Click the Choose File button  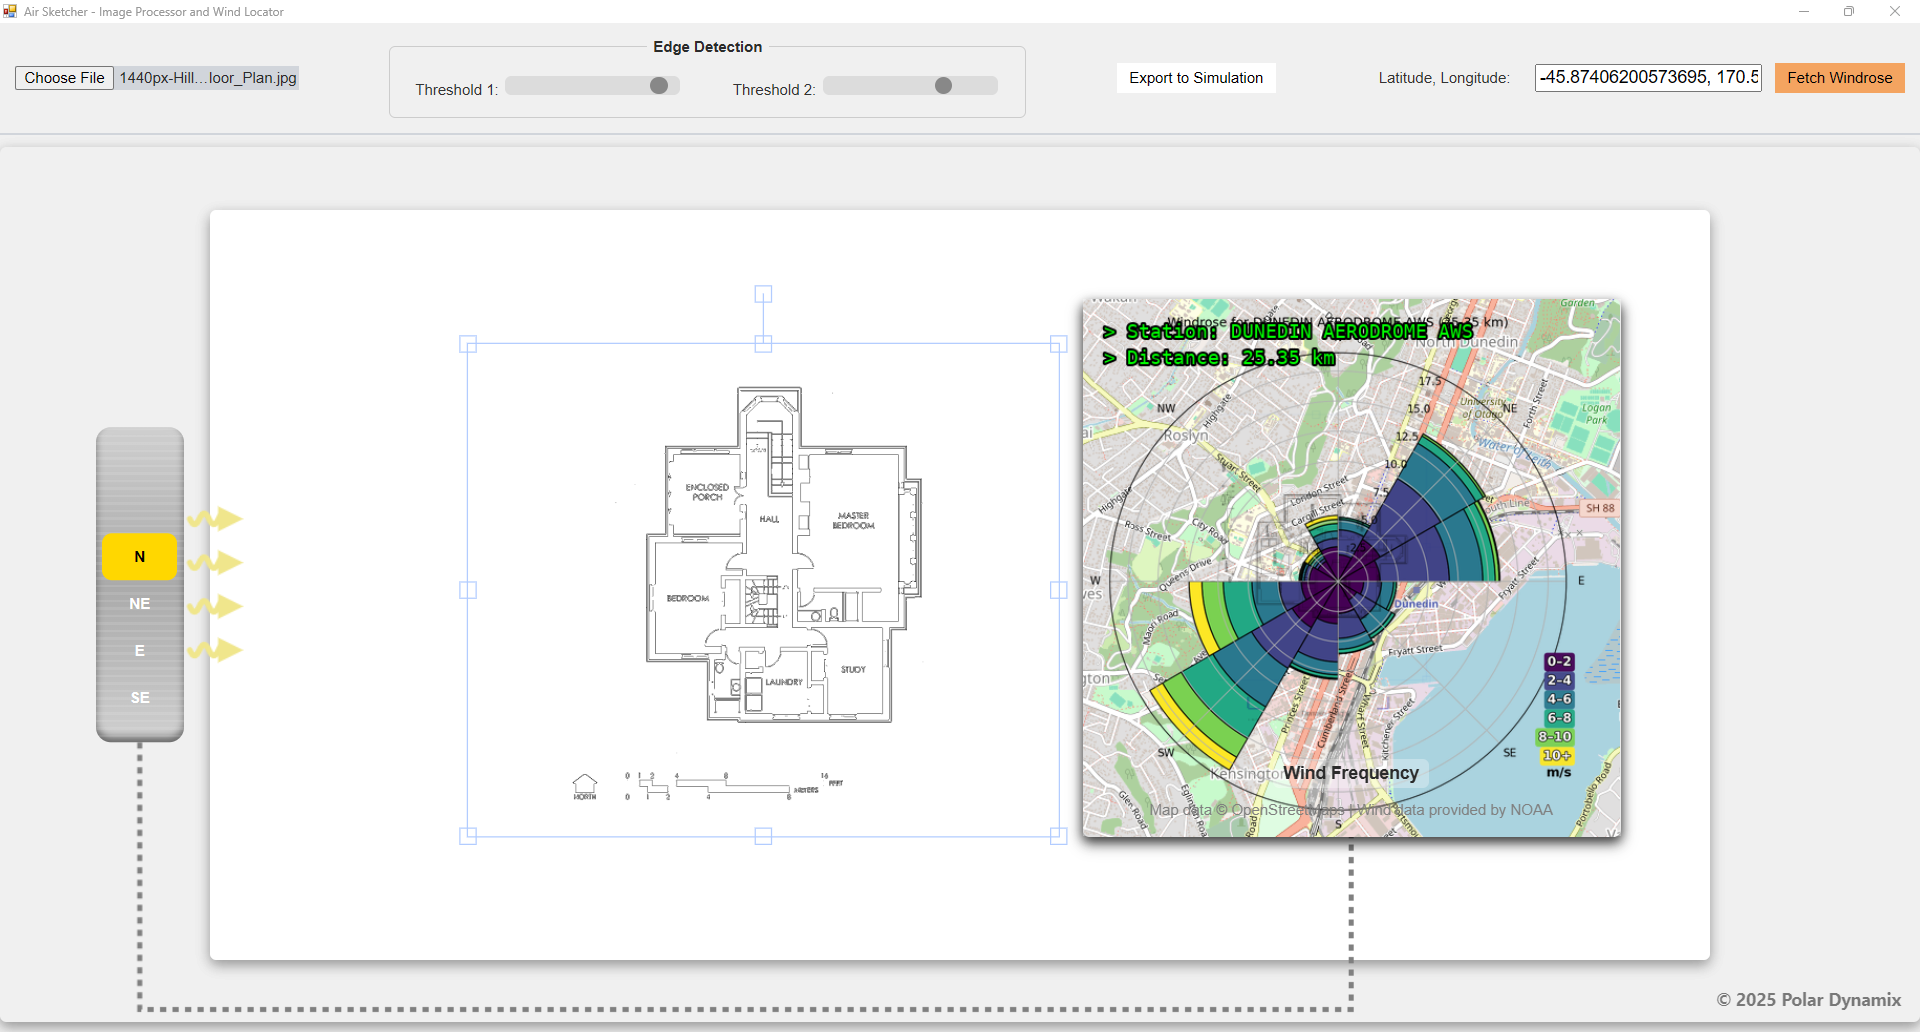click(64, 78)
